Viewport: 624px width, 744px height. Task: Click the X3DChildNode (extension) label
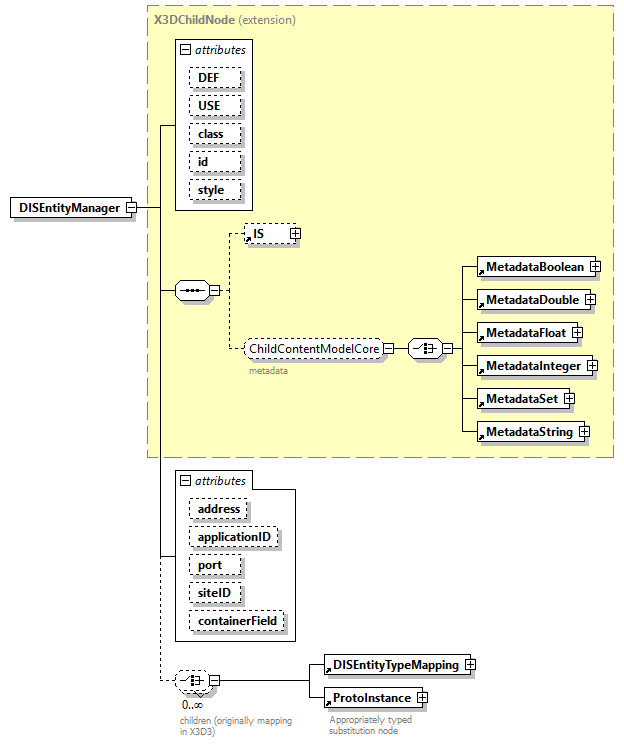[x=225, y=20]
